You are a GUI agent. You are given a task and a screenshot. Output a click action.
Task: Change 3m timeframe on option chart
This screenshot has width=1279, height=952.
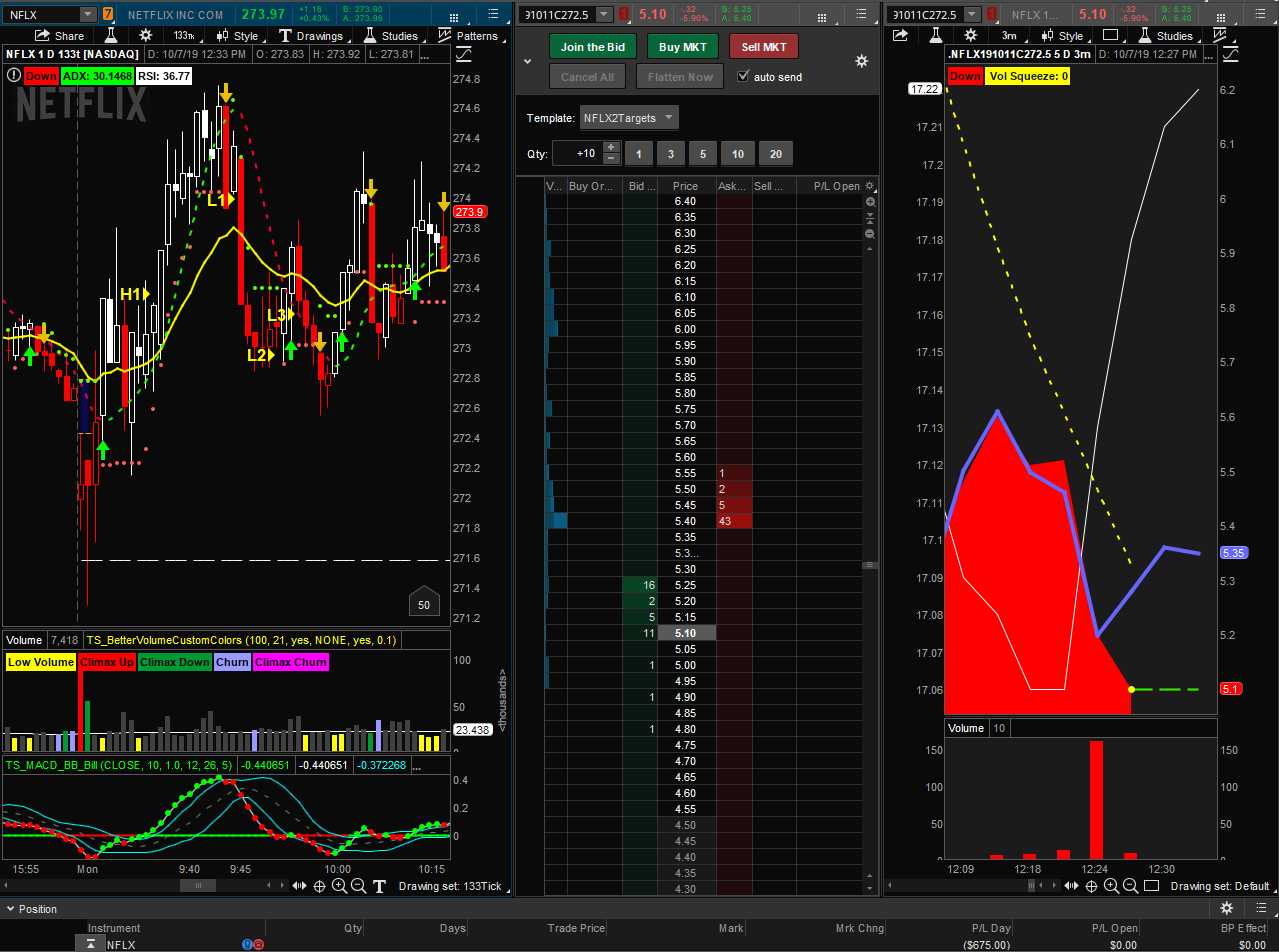[x=1010, y=36]
